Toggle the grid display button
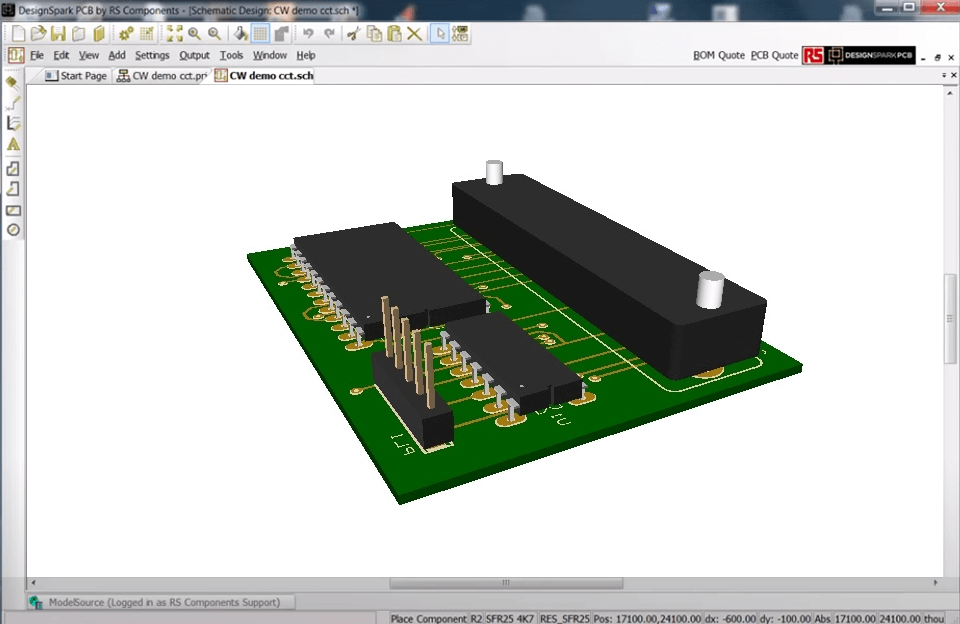960x624 pixels. (260, 33)
